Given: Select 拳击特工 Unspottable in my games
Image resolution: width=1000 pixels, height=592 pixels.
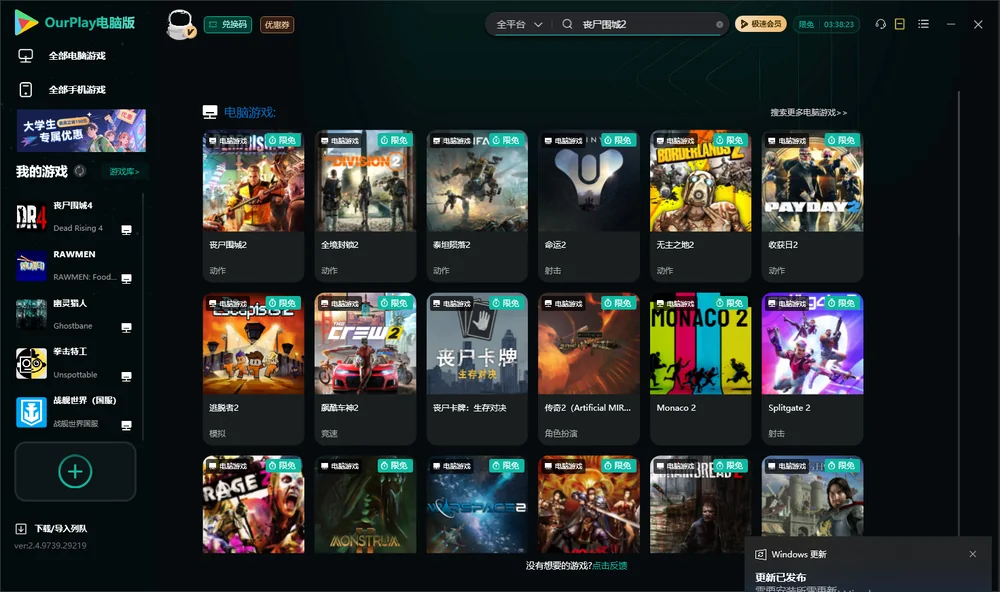Looking at the screenshot, I should [73, 363].
